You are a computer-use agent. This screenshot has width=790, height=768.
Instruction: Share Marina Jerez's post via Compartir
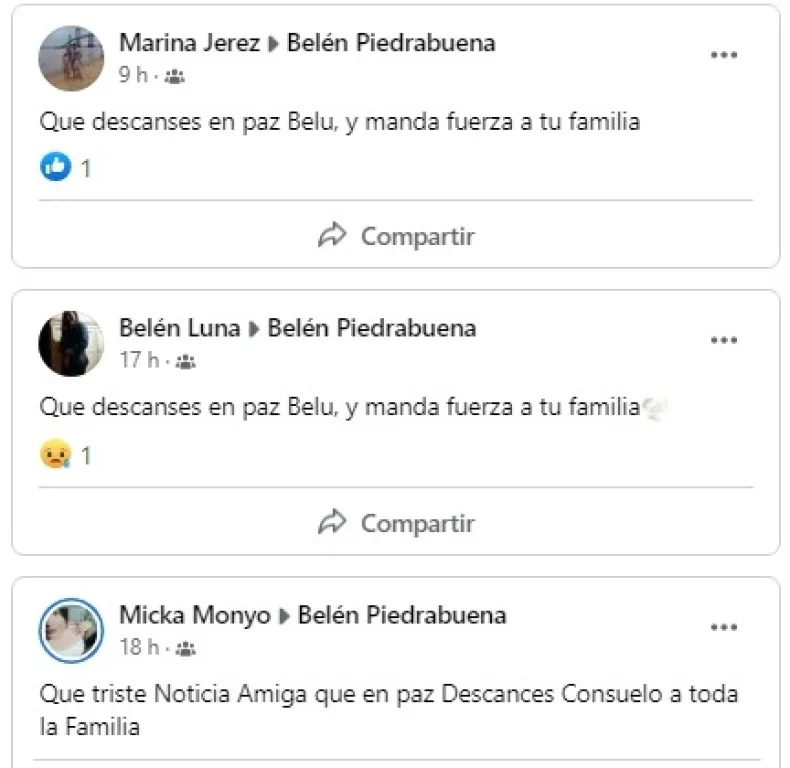tap(396, 237)
